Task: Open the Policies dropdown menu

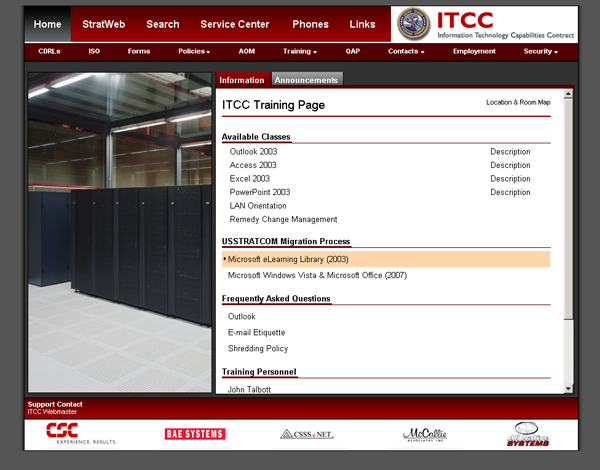Action: pos(194,51)
